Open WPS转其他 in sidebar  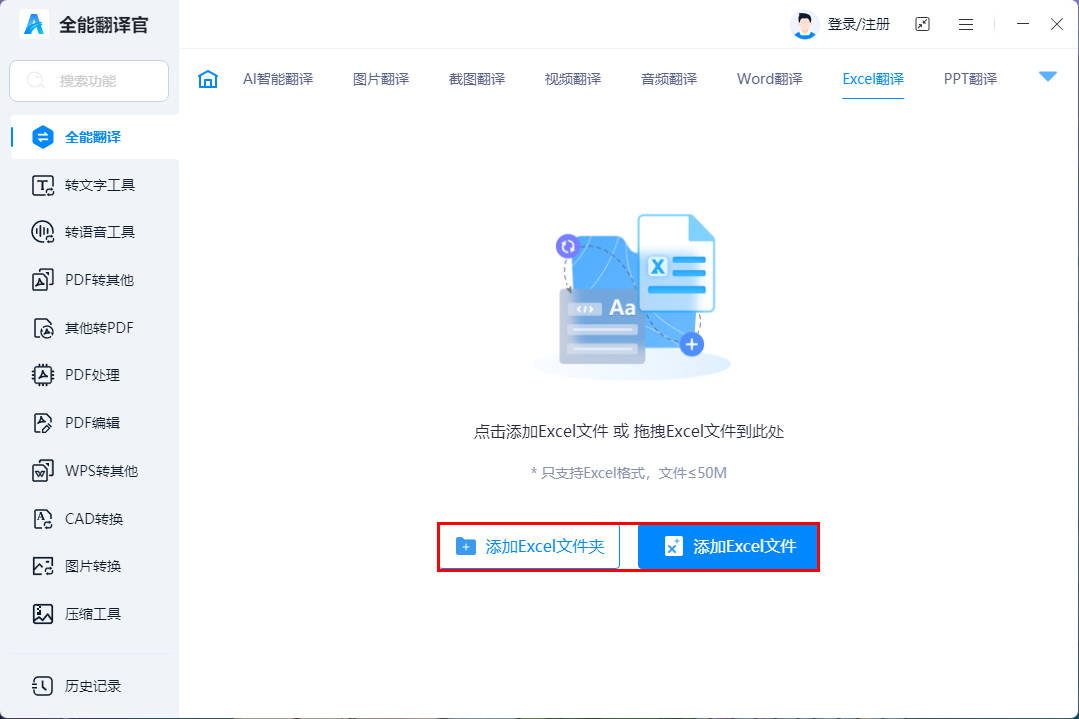(x=95, y=471)
